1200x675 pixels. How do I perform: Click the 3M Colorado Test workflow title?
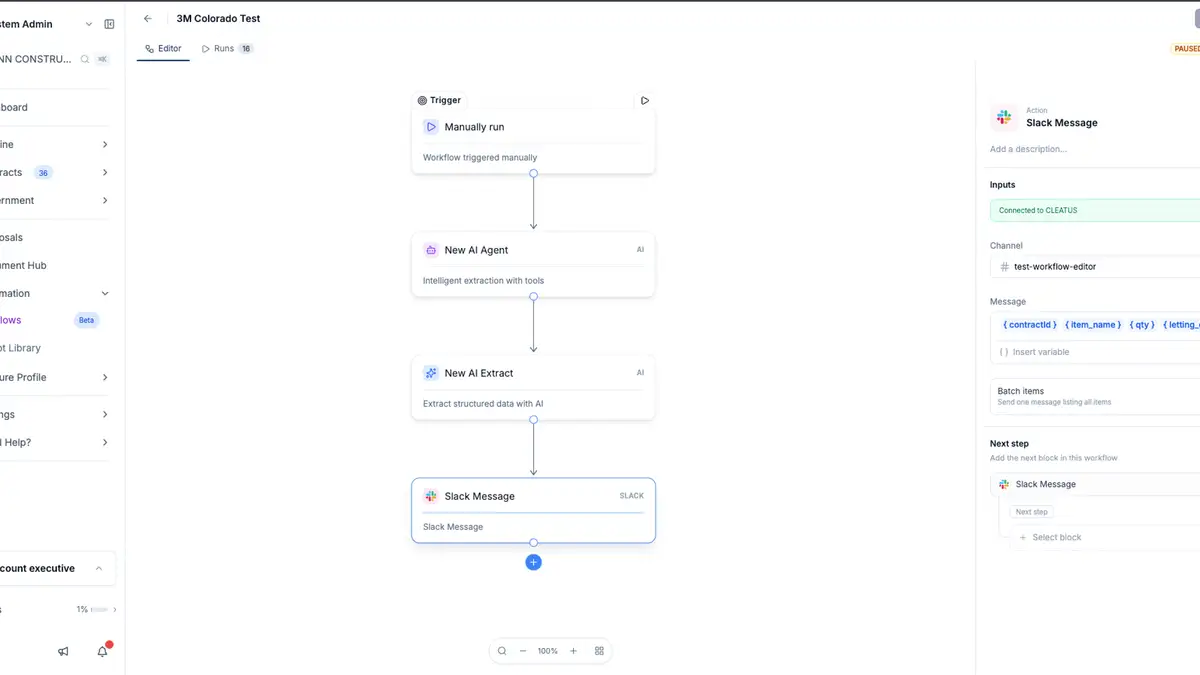pyautogui.click(x=219, y=18)
